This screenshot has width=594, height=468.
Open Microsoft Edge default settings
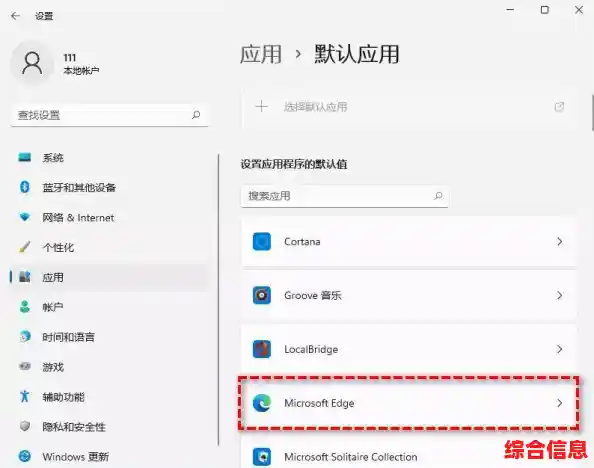[409, 403]
